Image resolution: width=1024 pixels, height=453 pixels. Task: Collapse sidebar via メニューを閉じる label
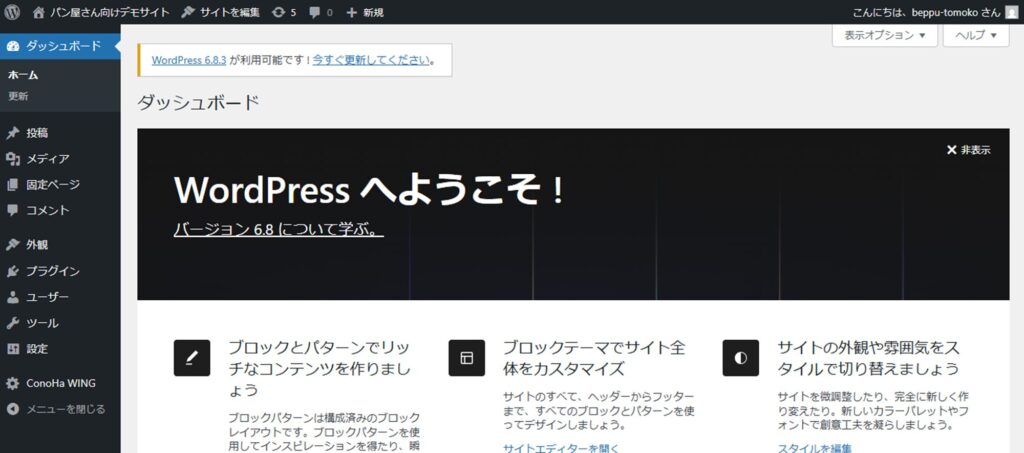click(65, 409)
